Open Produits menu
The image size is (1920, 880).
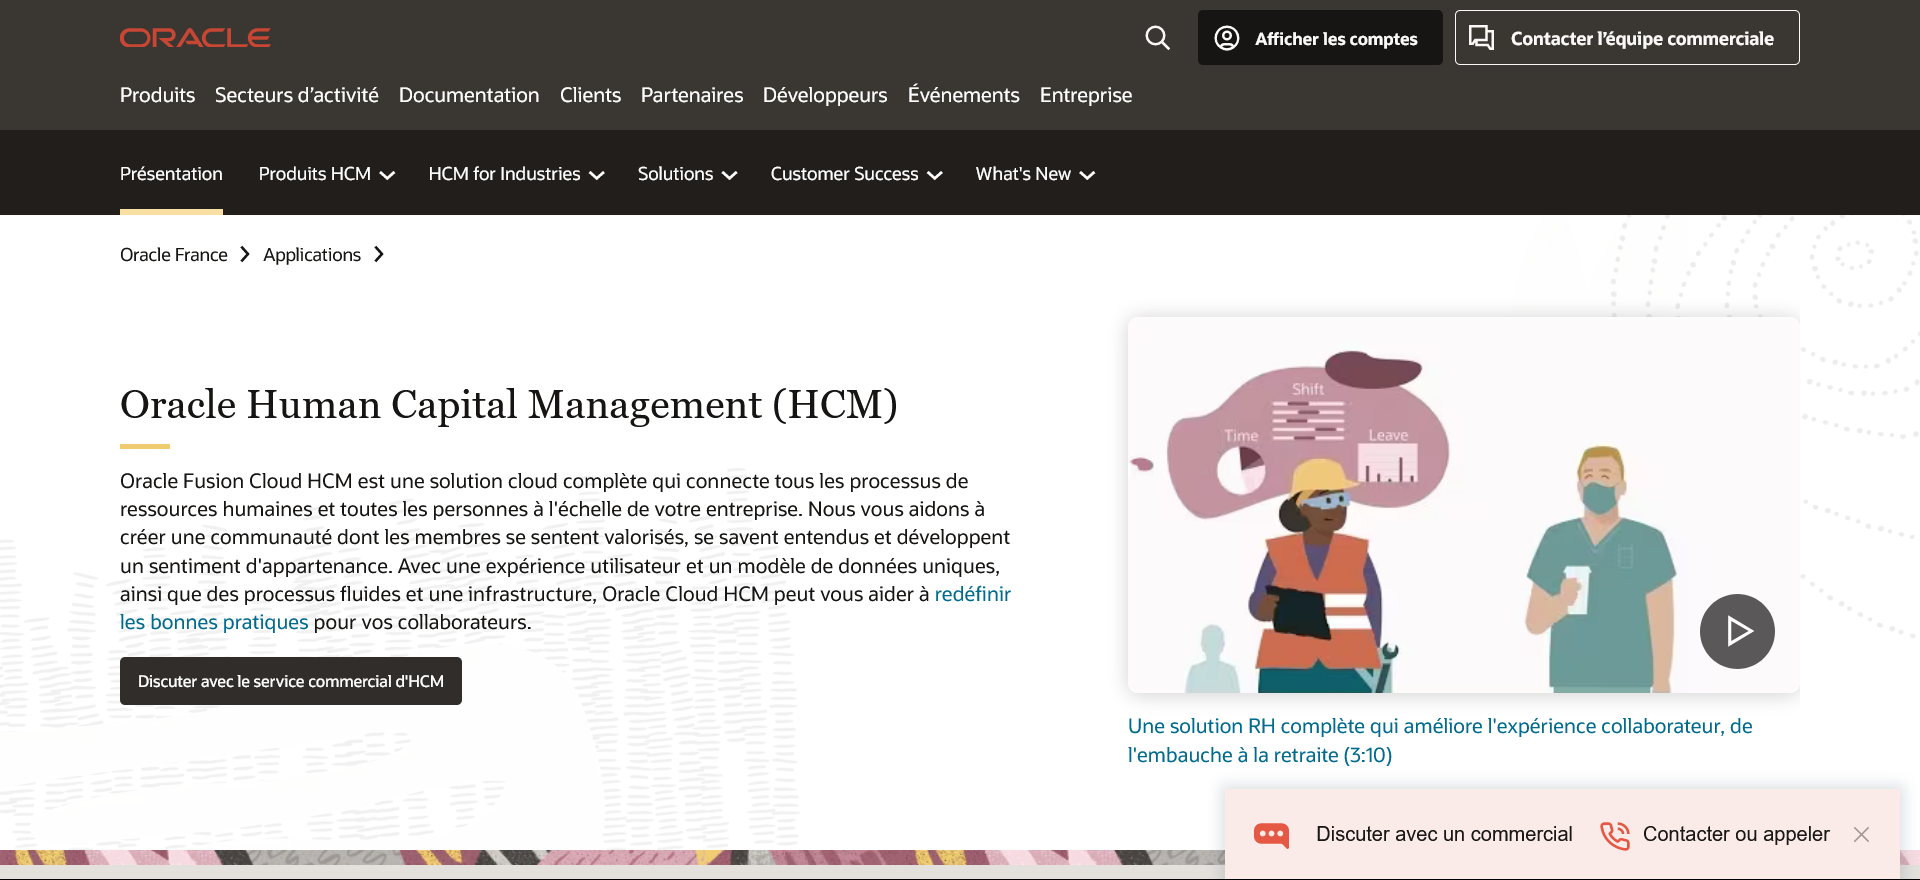click(x=157, y=95)
